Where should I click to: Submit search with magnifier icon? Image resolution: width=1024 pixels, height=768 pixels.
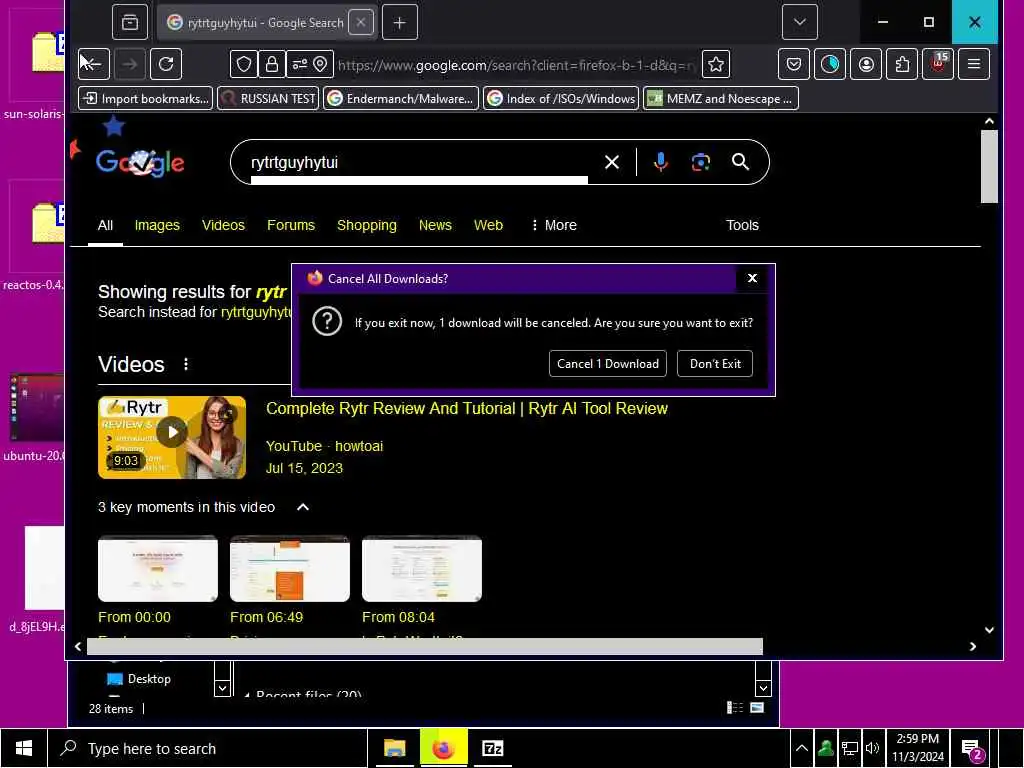tap(741, 162)
